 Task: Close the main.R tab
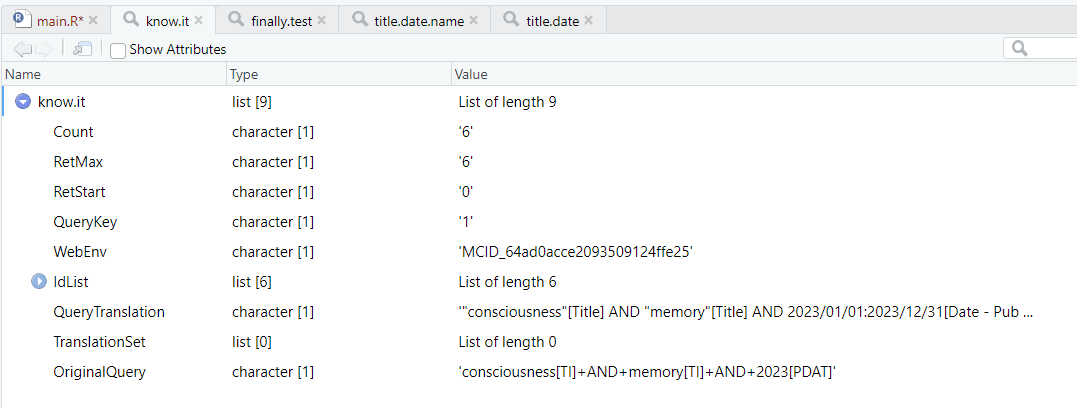pyautogui.click(x=93, y=20)
